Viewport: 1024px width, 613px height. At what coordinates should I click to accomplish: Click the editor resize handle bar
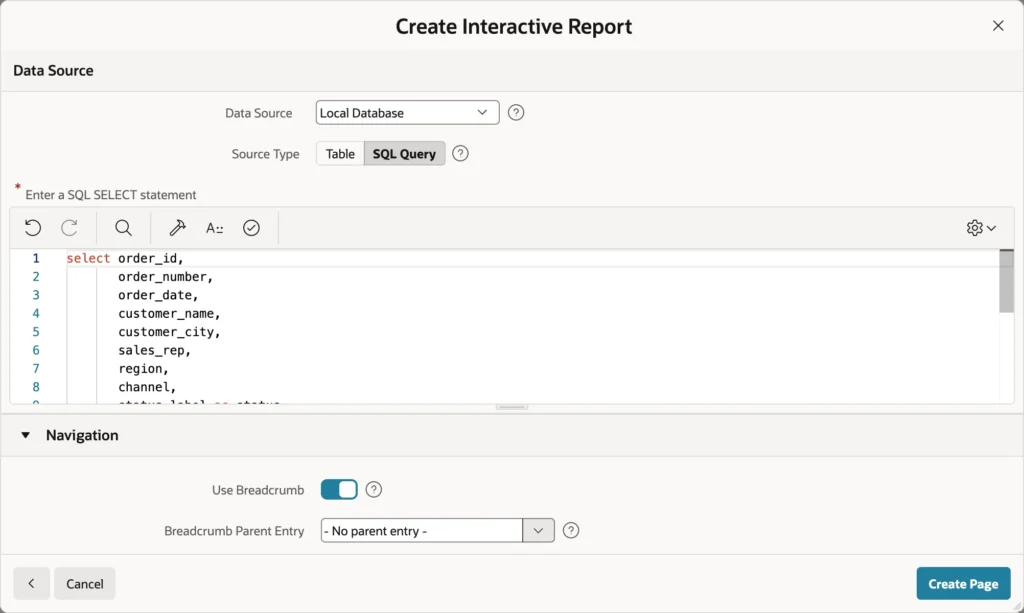512,407
